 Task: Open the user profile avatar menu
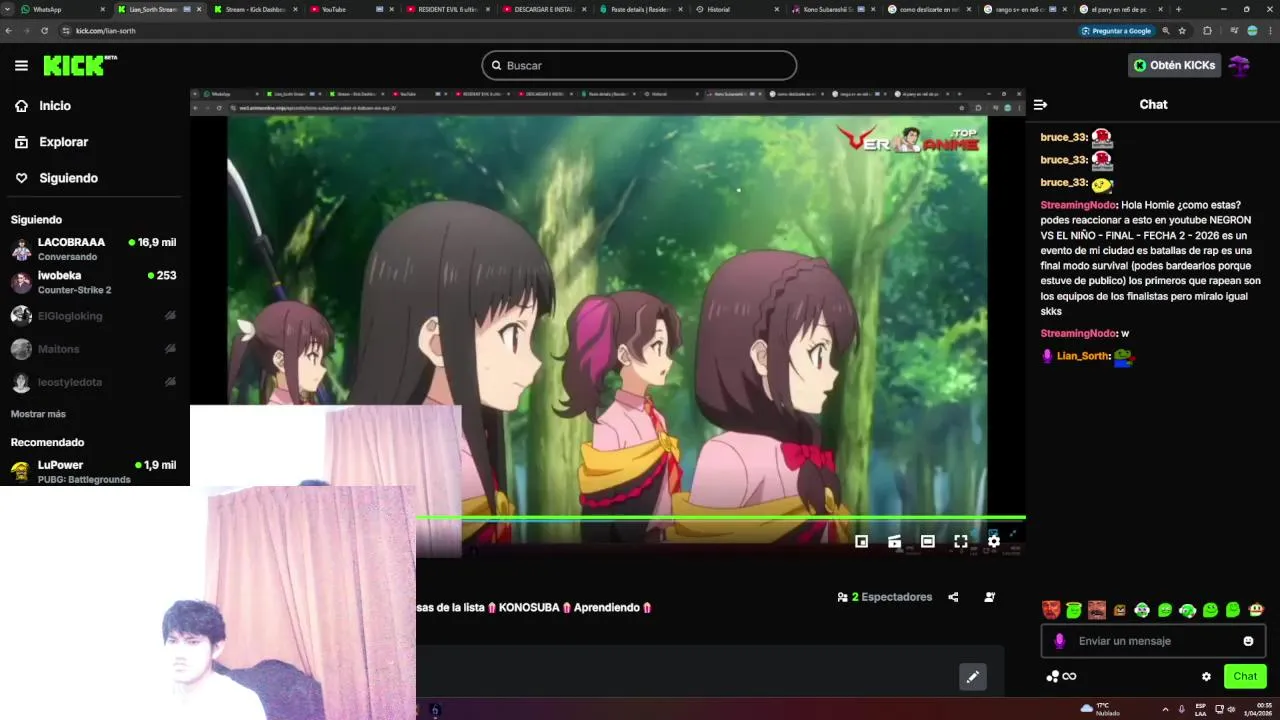coord(1240,66)
